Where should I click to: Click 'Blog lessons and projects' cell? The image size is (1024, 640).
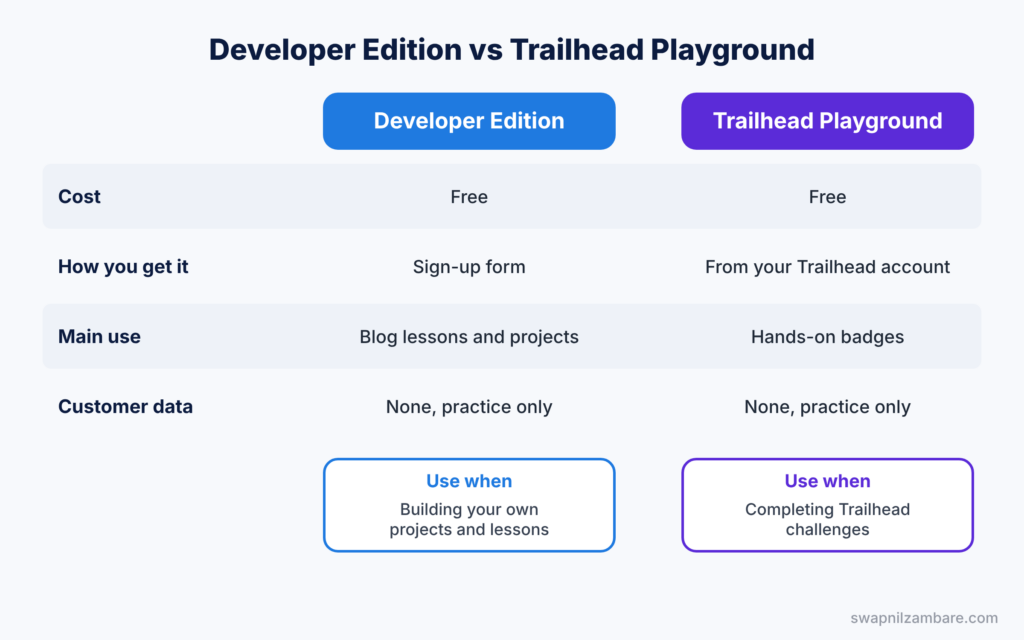click(469, 336)
